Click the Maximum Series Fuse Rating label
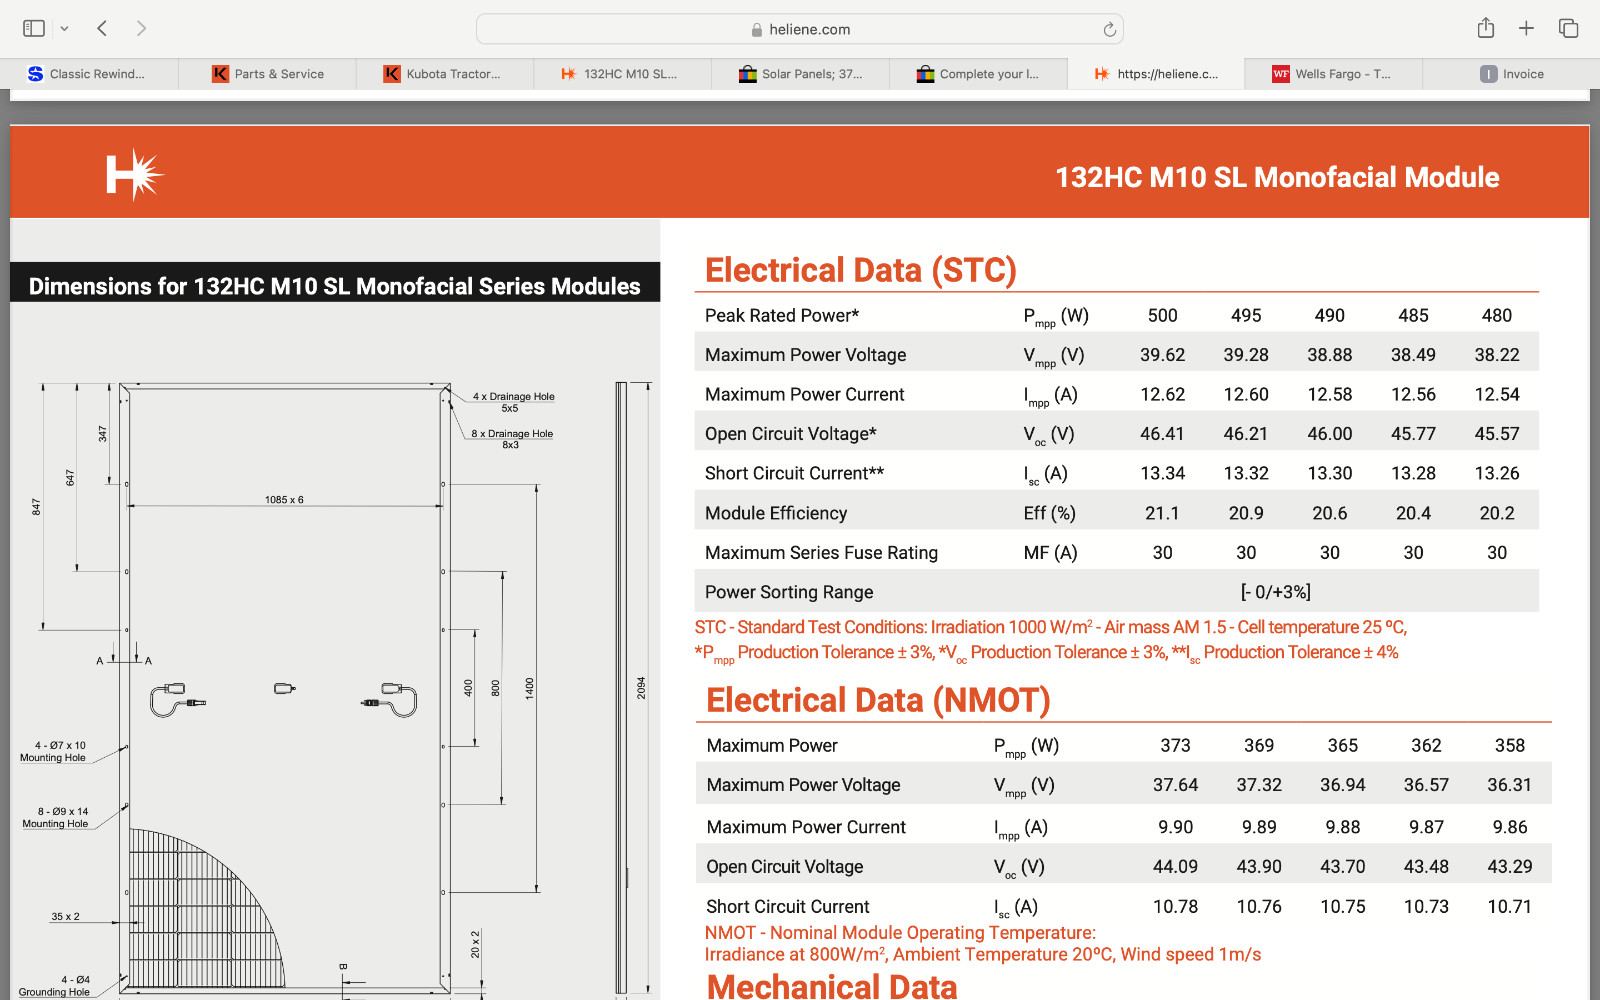The height and width of the screenshot is (1000, 1600). [x=822, y=553]
